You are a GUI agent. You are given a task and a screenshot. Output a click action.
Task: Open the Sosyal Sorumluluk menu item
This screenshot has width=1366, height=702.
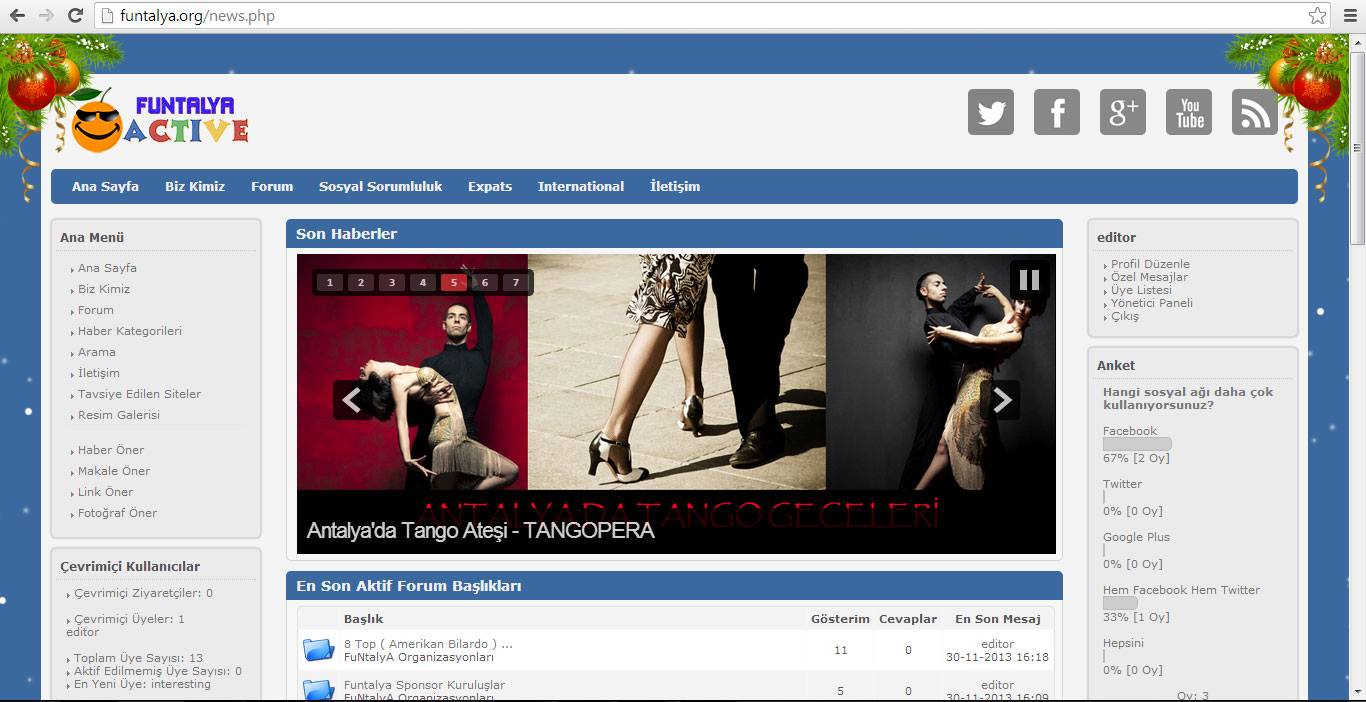tap(380, 186)
